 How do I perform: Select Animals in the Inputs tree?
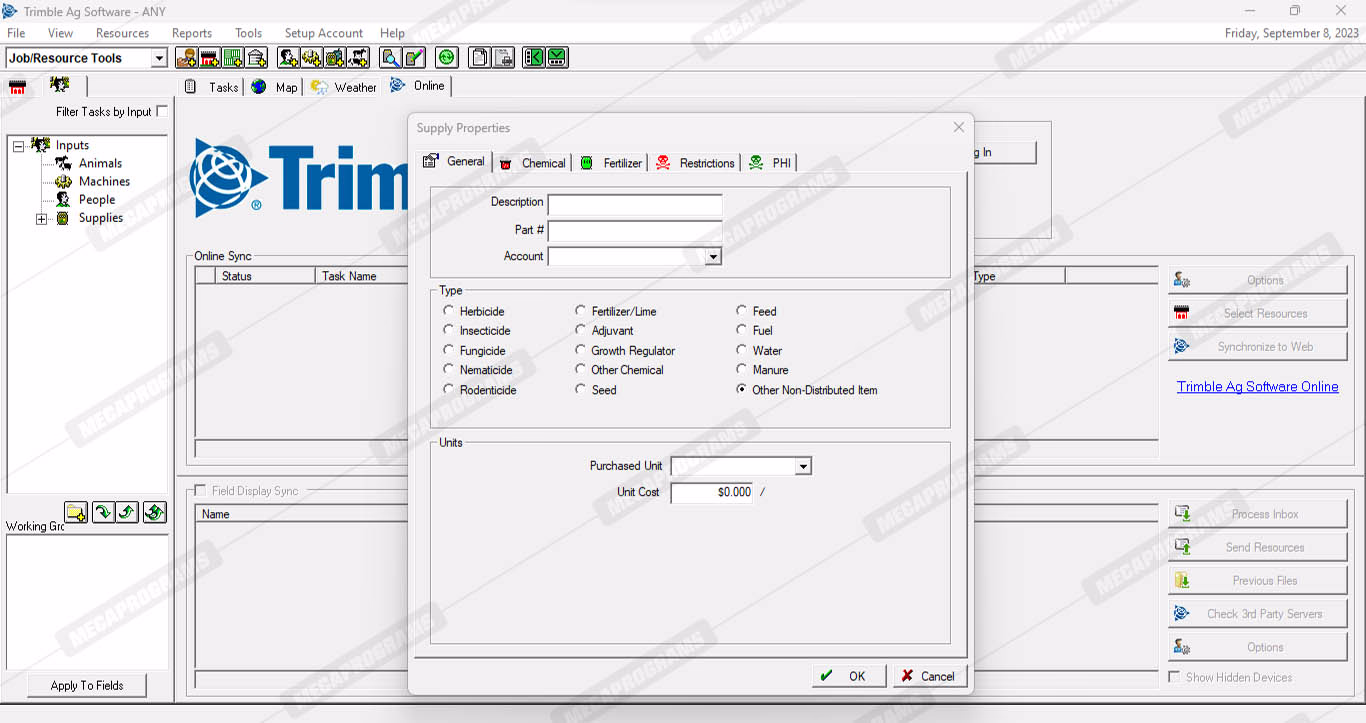click(x=101, y=163)
